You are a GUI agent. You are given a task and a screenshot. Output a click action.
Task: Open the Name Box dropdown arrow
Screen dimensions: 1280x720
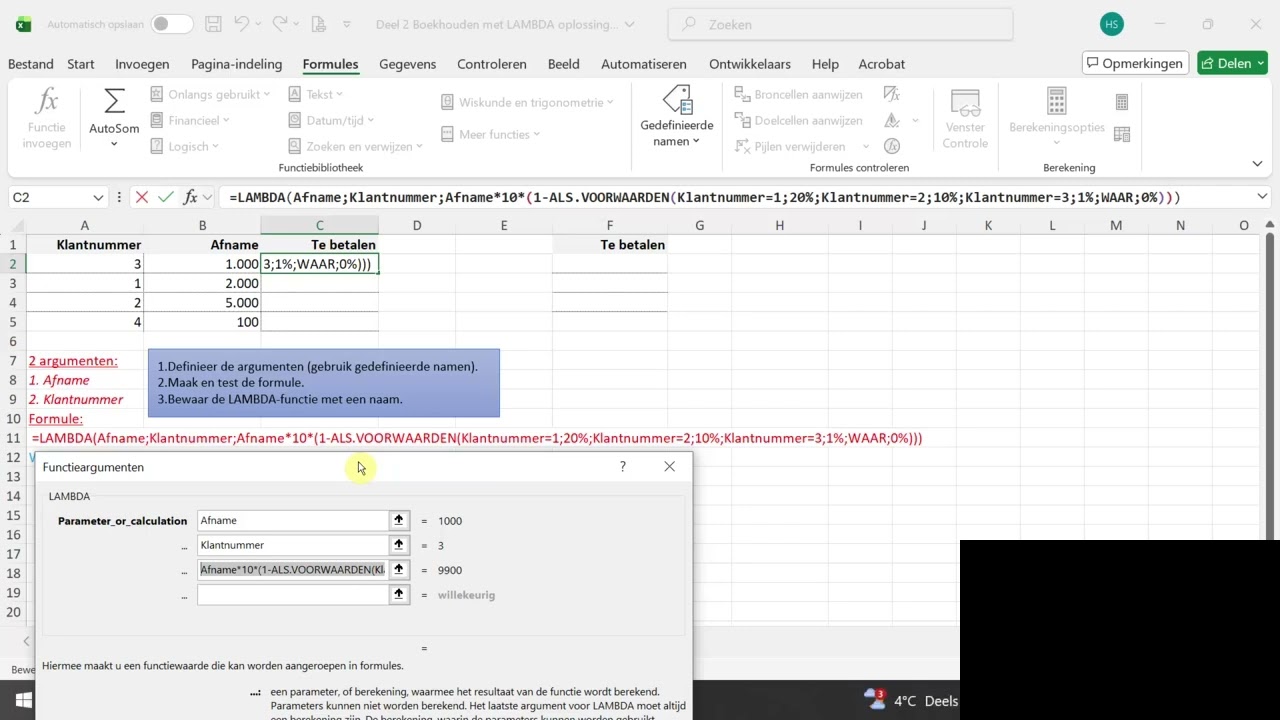pyautogui.click(x=98, y=198)
